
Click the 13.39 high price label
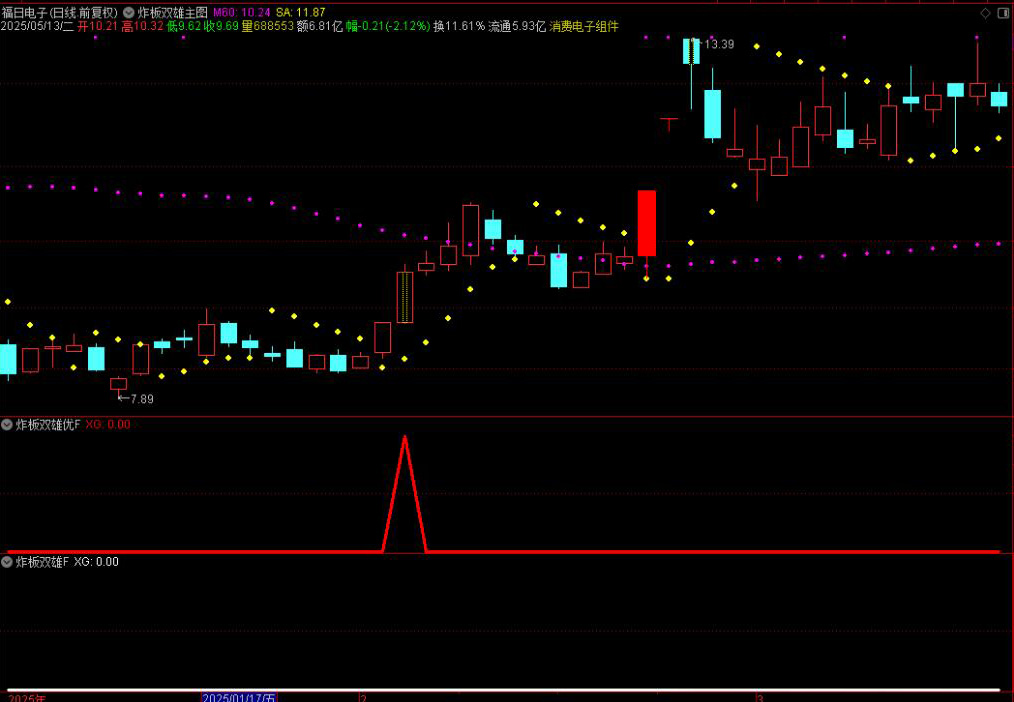[719, 44]
